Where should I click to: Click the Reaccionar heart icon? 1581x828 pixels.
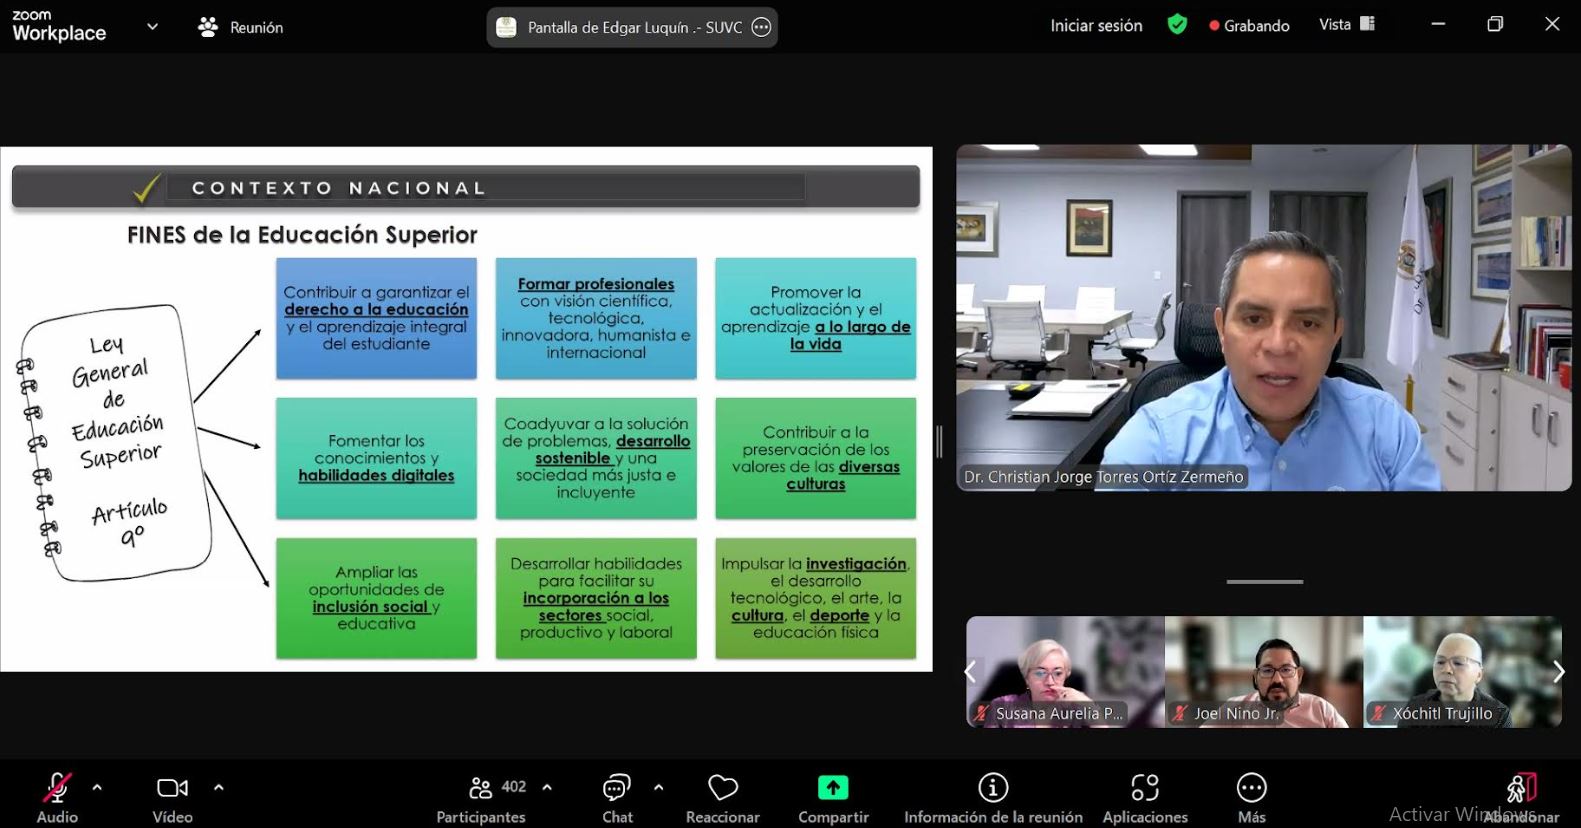click(x=722, y=789)
